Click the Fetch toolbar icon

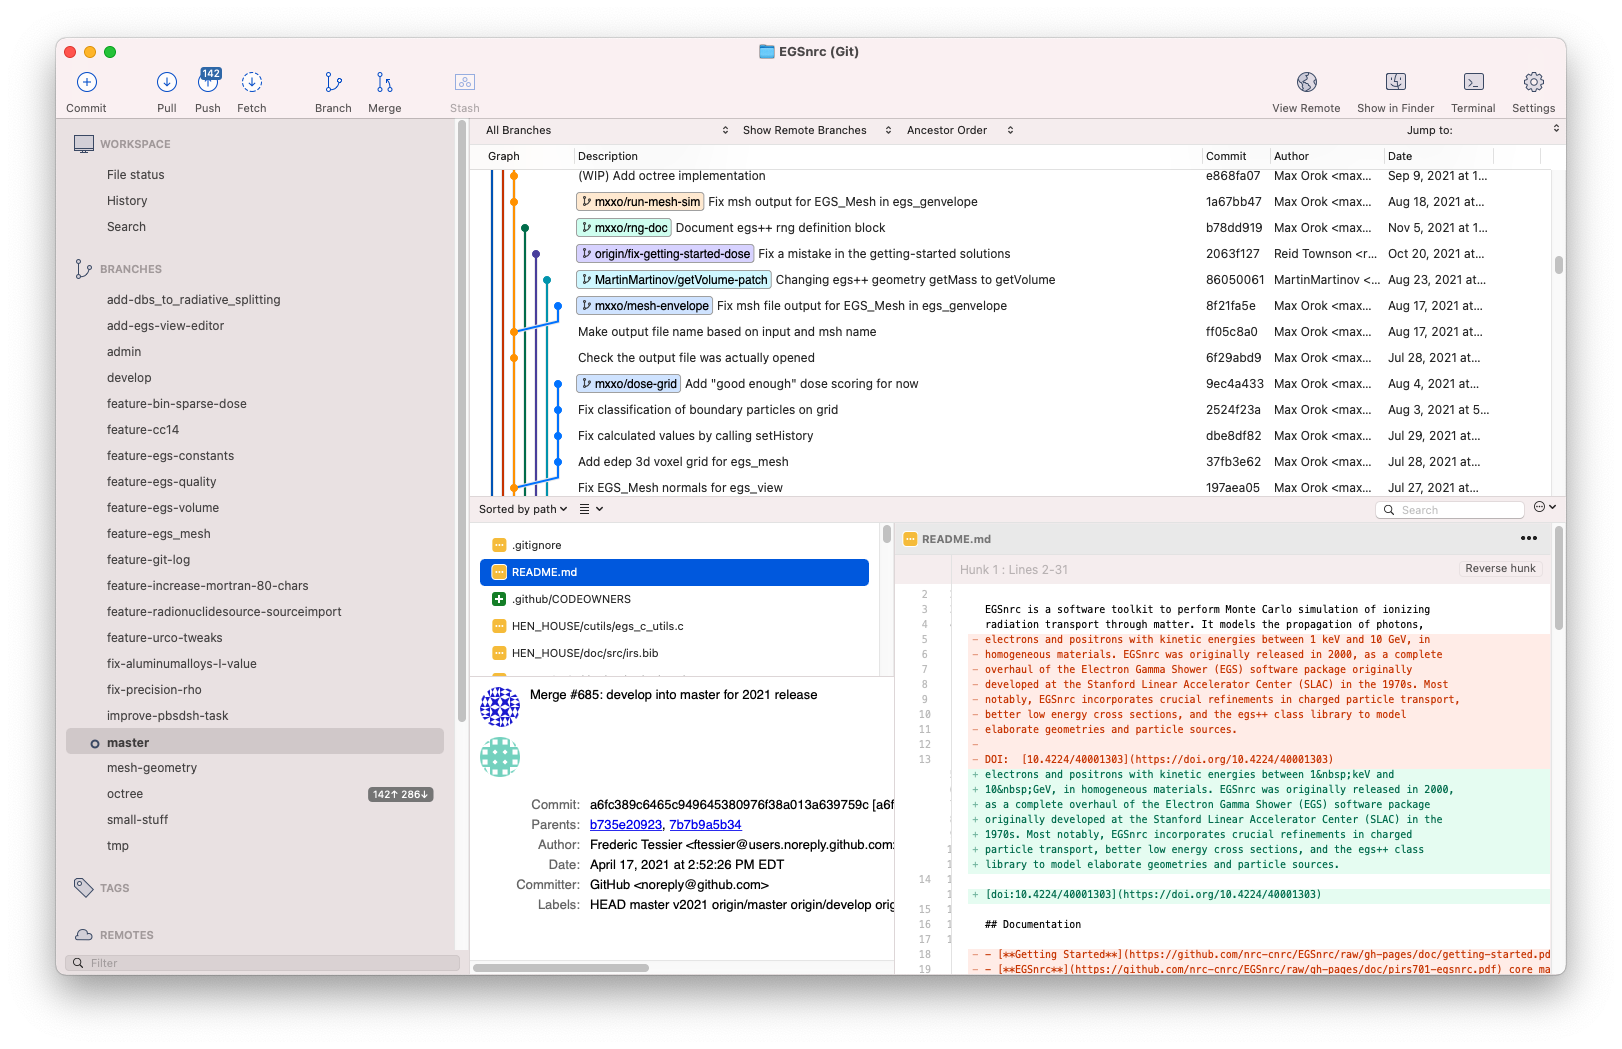pos(252,82)
